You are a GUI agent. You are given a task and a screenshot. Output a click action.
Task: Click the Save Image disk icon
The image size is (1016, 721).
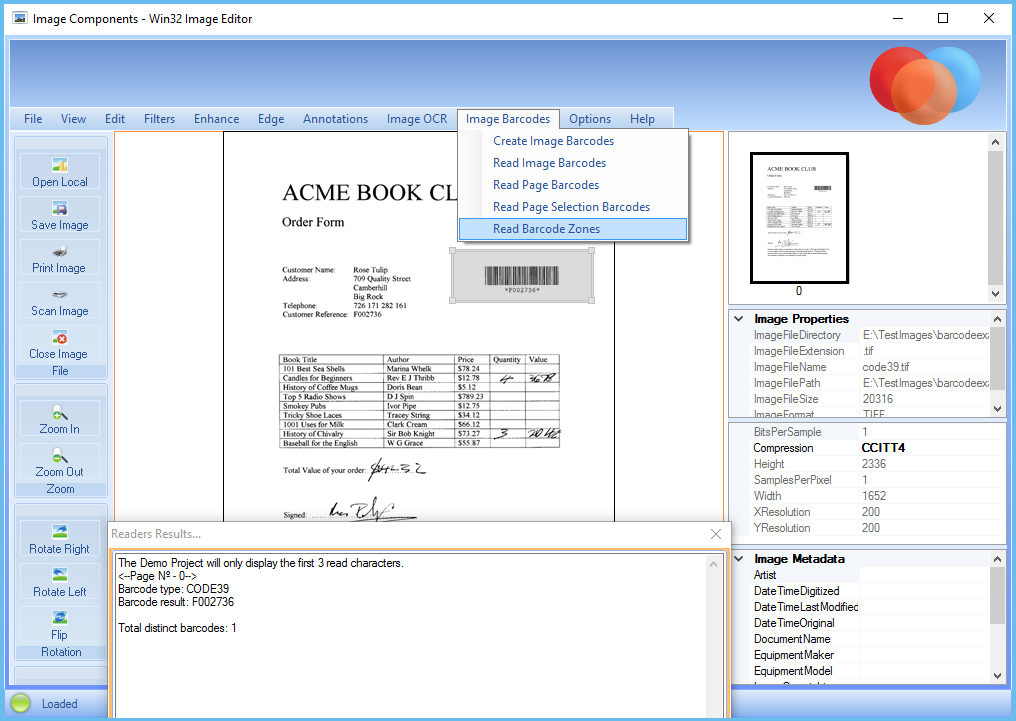[60, 208]
